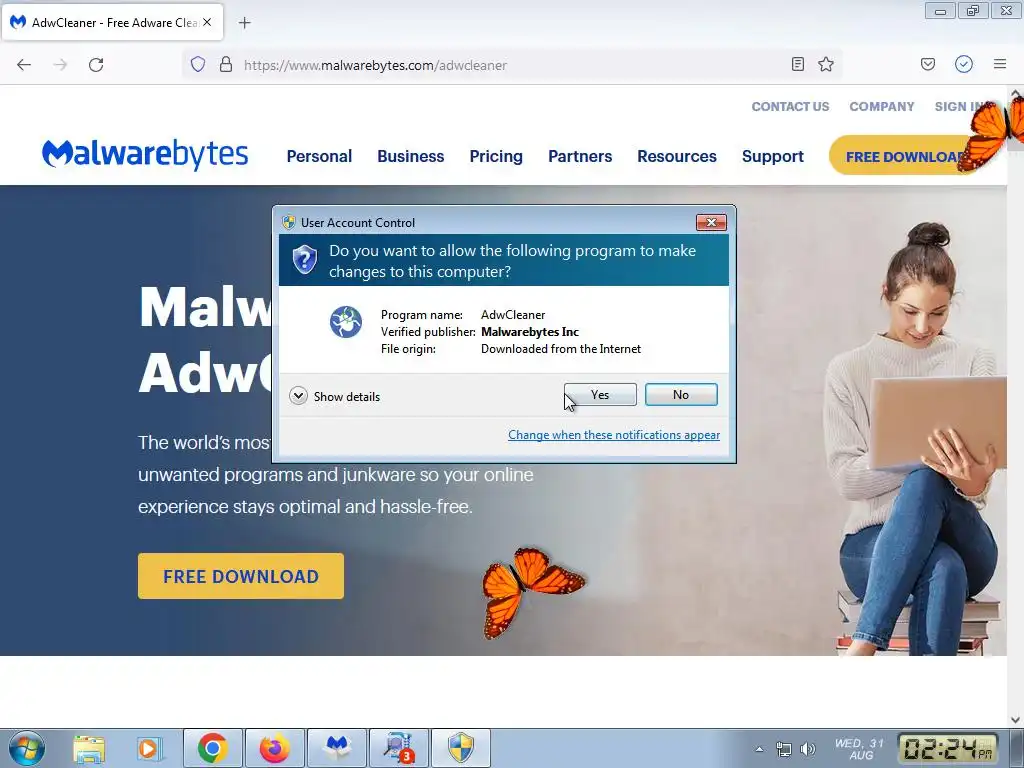This screenshot has width=1024, height=768.
Task: Click 'Malwarebytes Inc' verified publisher text
Action: click(x=530, y=332)
